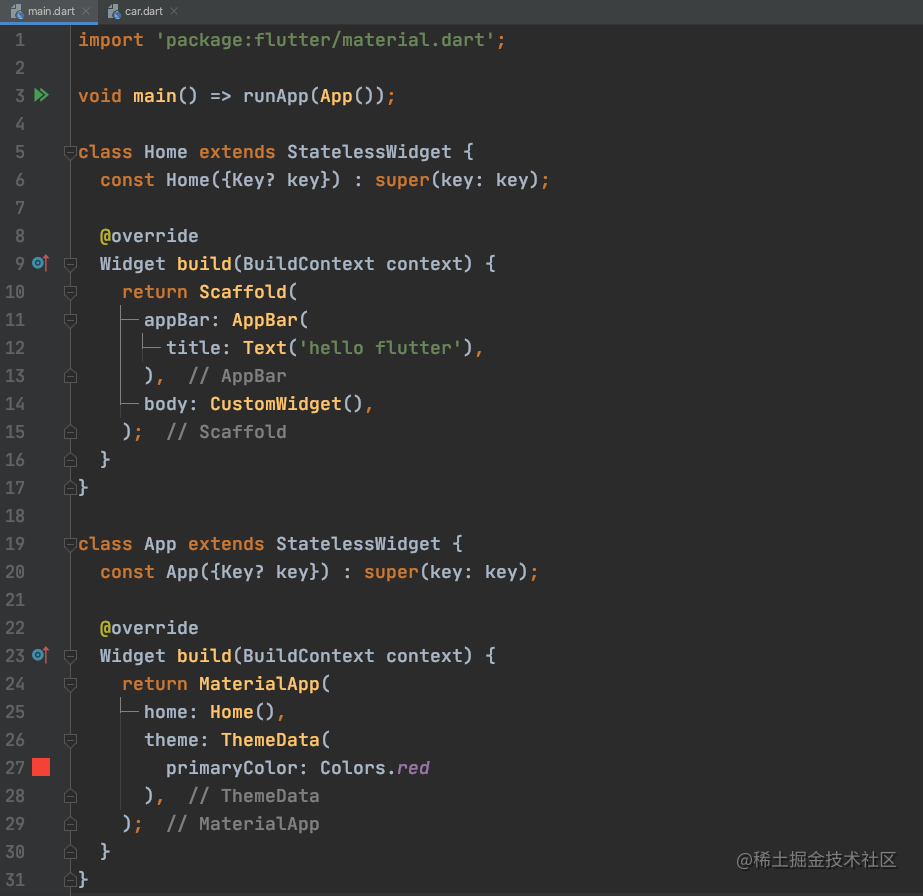Click fold end marker on line 31
The image size is (923, 896).
pyautogui.click(x=70, y=880)
